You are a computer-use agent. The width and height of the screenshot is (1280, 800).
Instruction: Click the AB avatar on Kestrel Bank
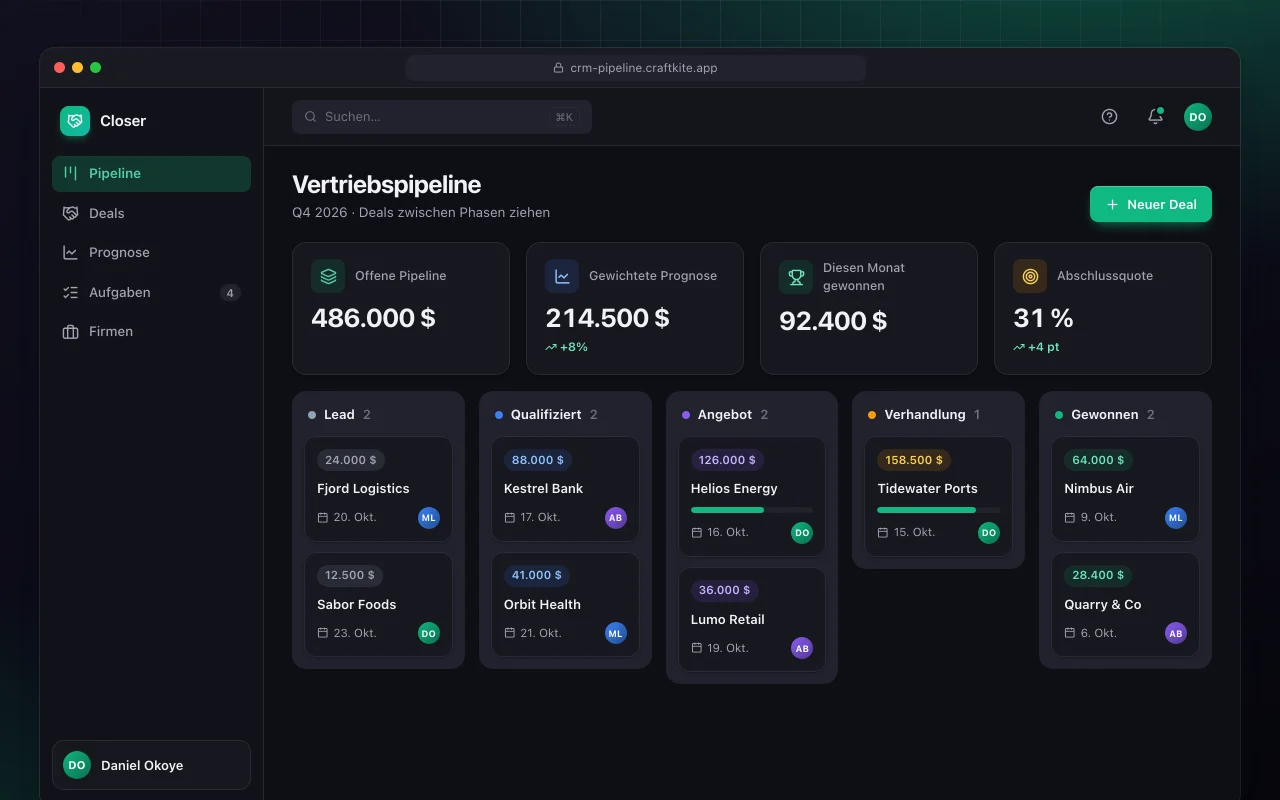pyautogui.click(x=616, y=518)
